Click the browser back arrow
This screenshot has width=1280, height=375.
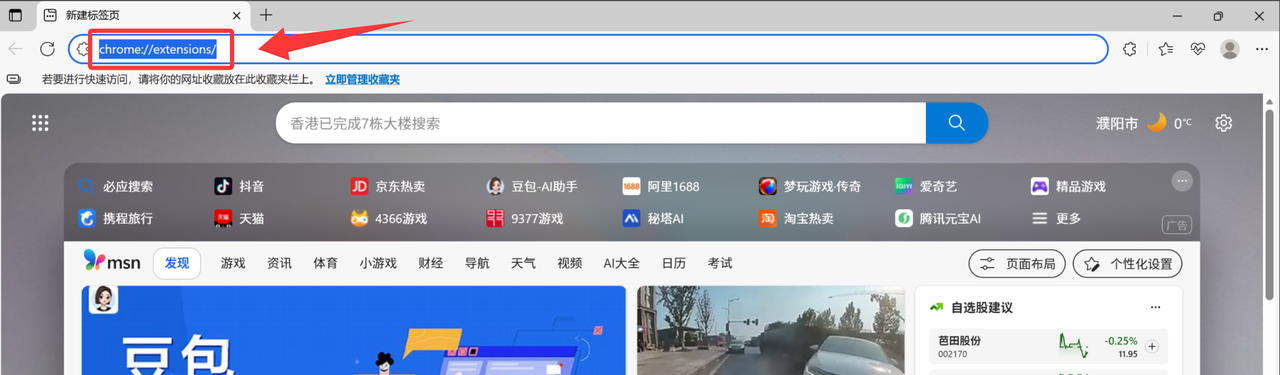tap(15, 49)
